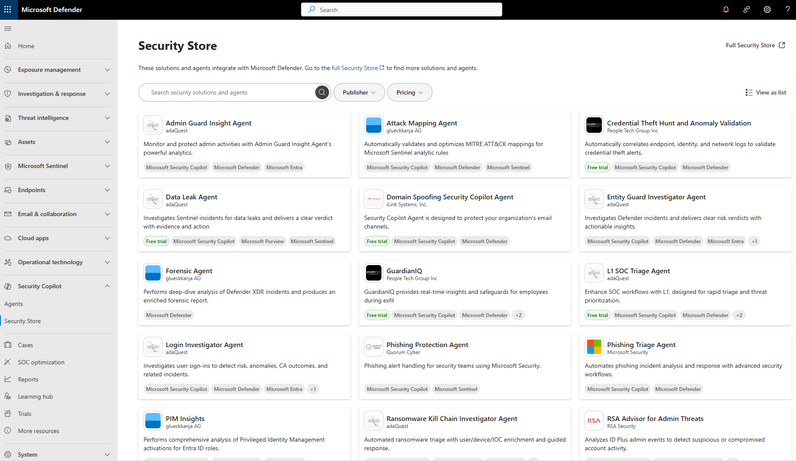
Task: Switch to View as list
Action: coord(766,92)
